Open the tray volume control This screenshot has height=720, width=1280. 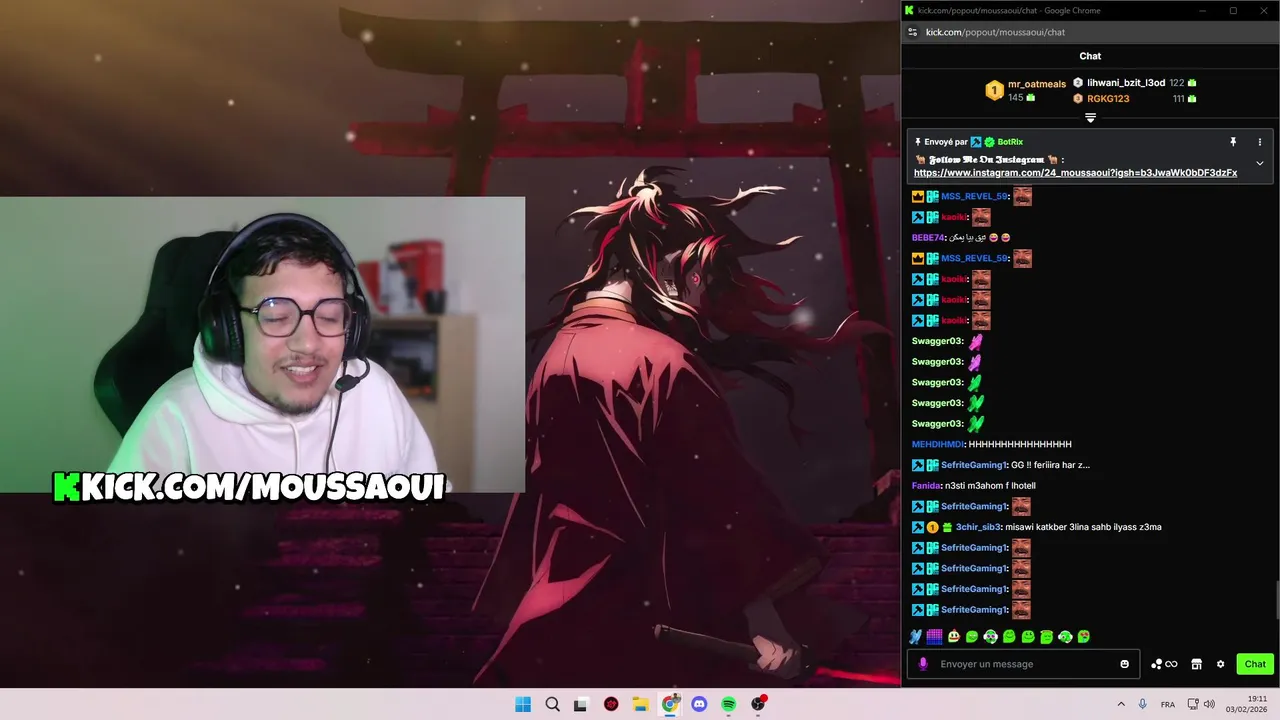point(1209,704)
